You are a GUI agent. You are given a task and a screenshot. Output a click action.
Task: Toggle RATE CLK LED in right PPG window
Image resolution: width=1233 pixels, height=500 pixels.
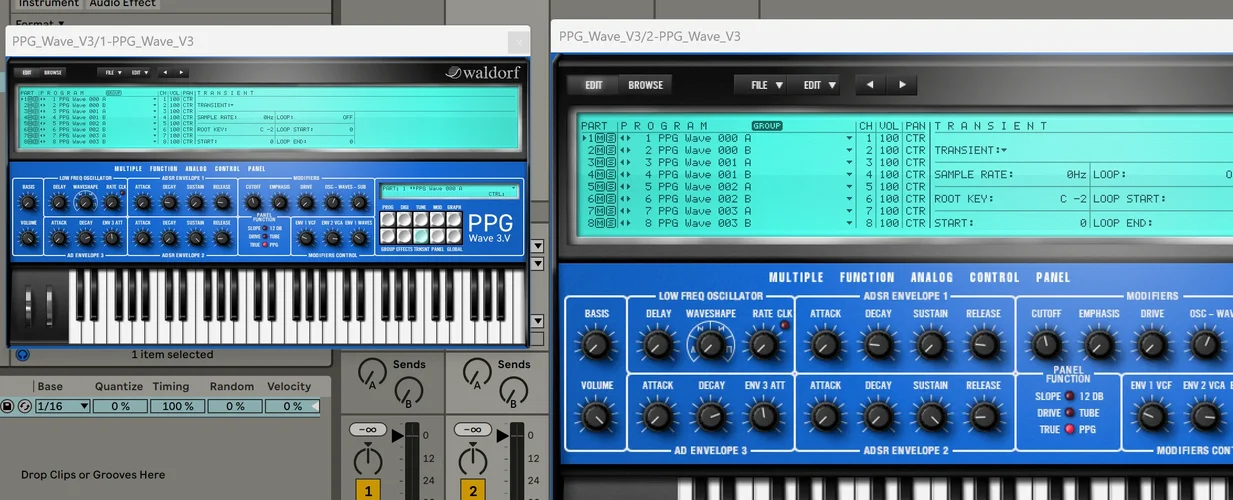click(784, 325)
